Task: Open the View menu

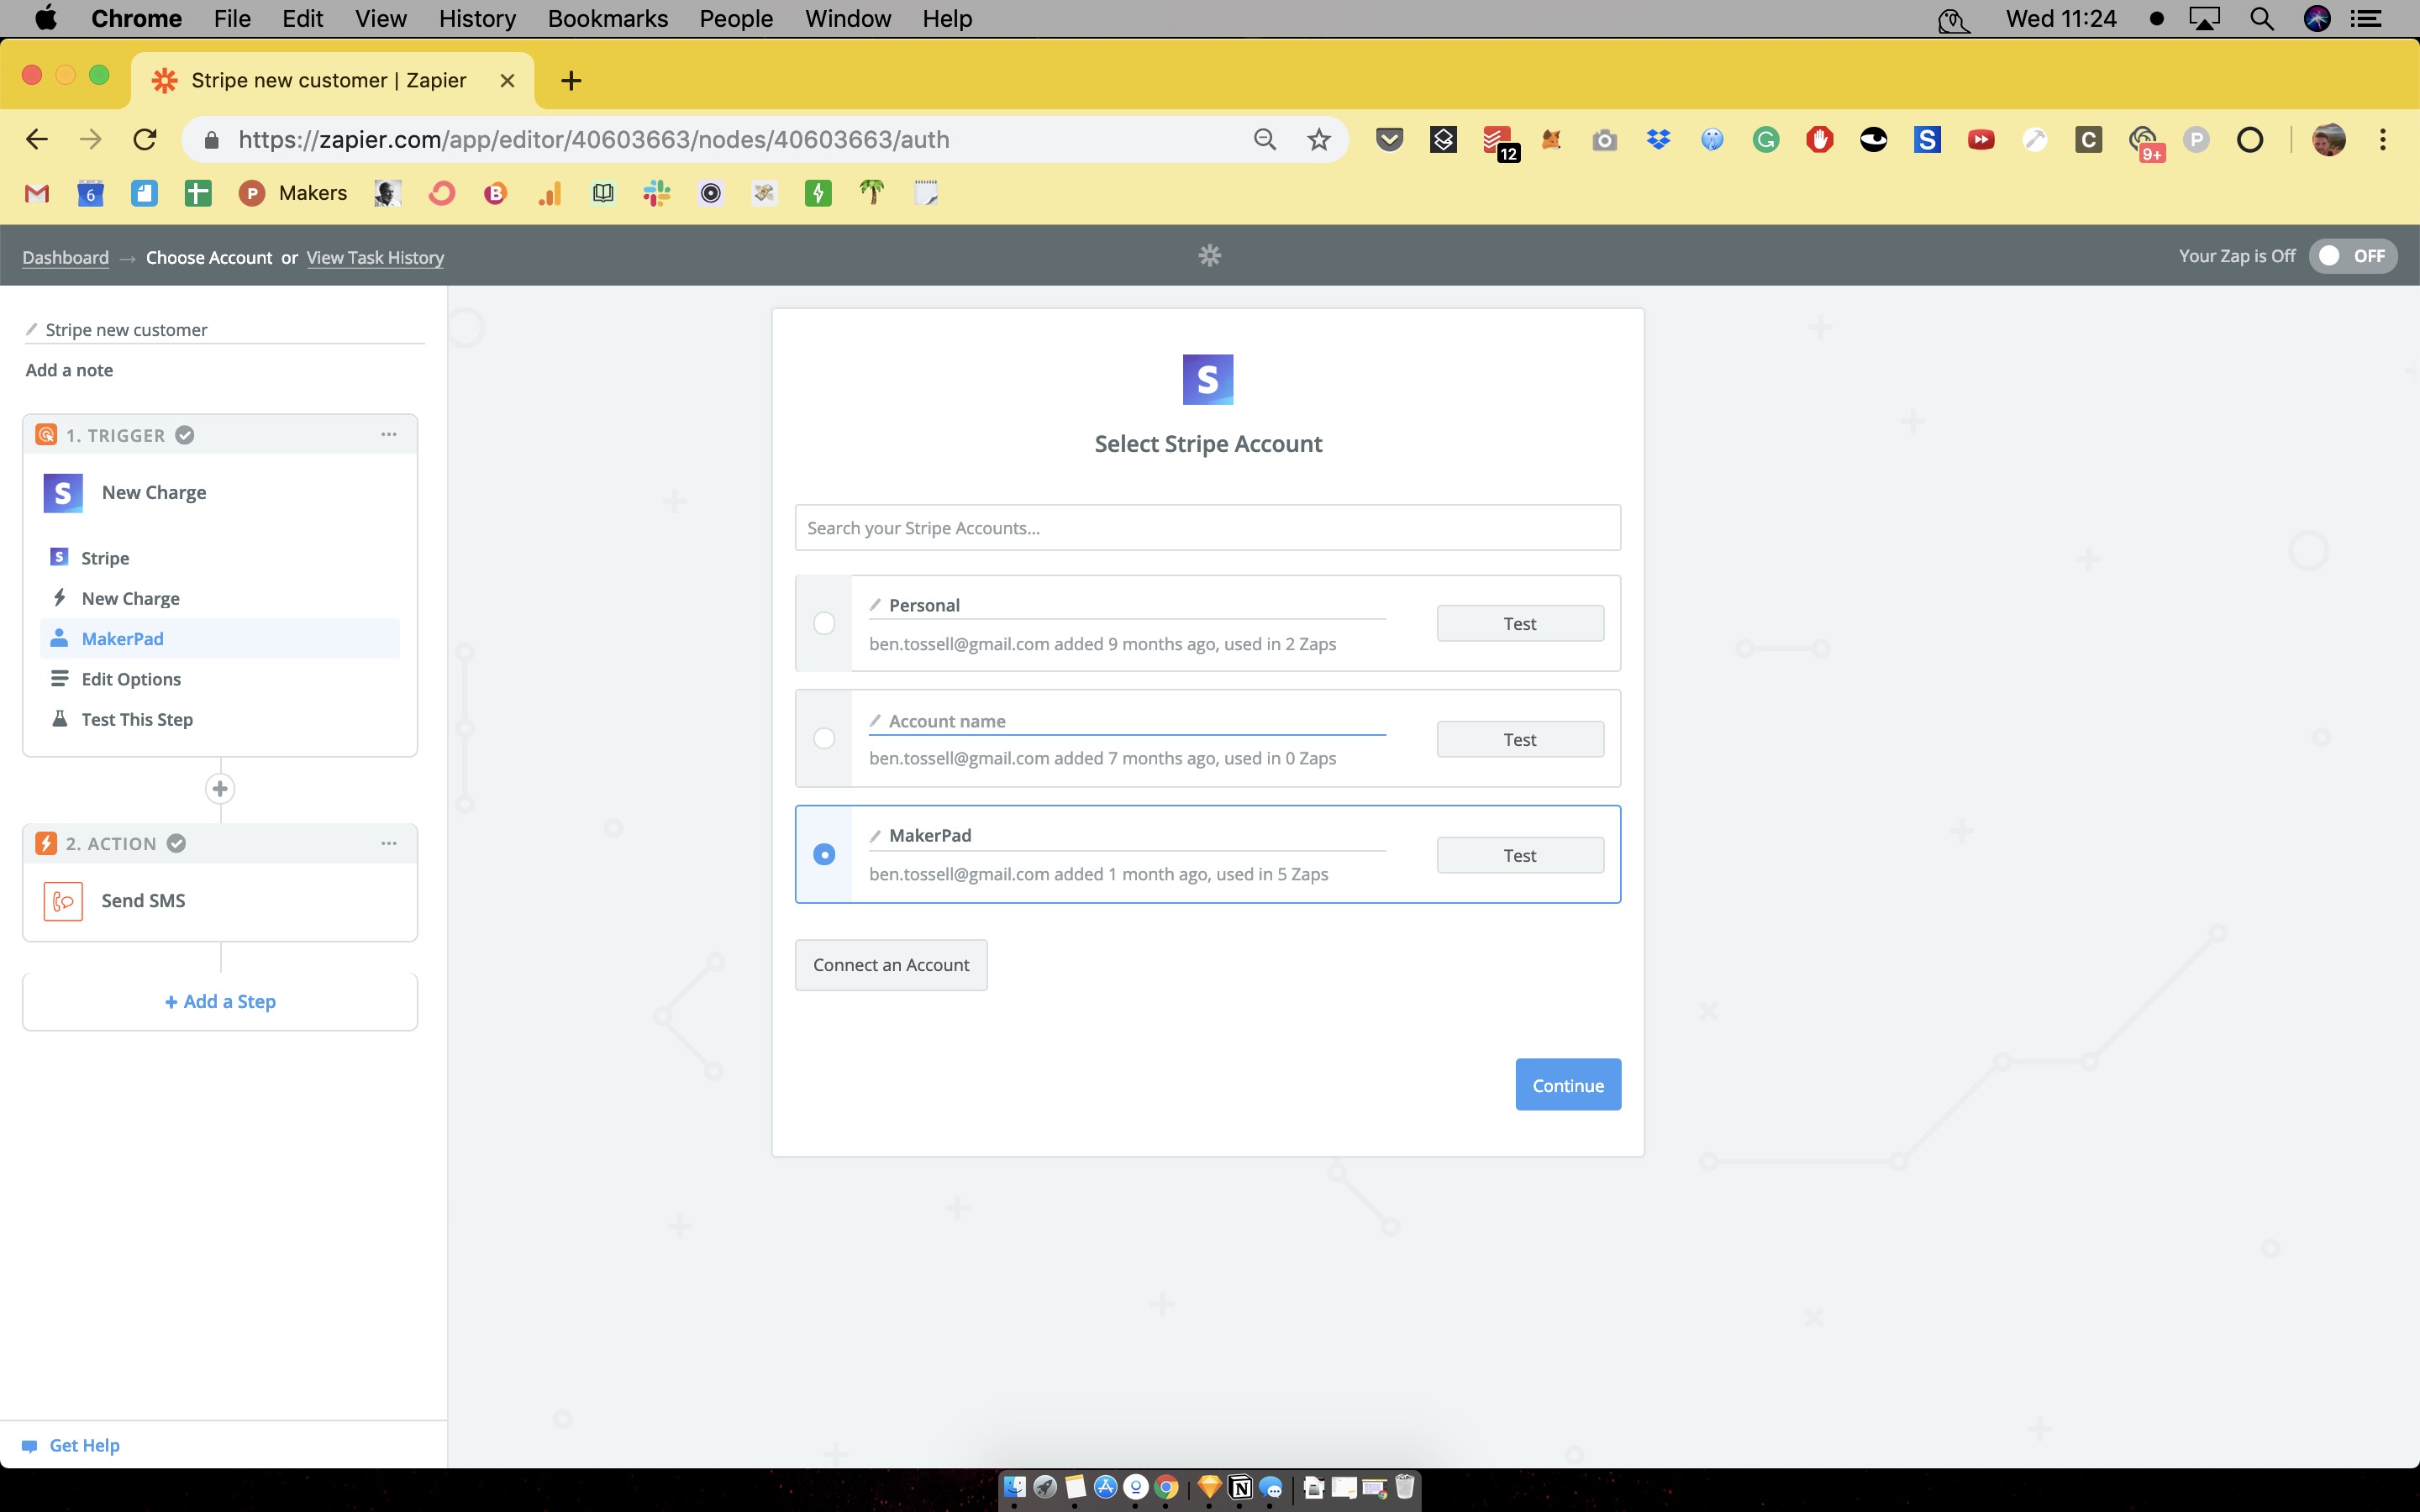Action: click(x=381, y=19)
